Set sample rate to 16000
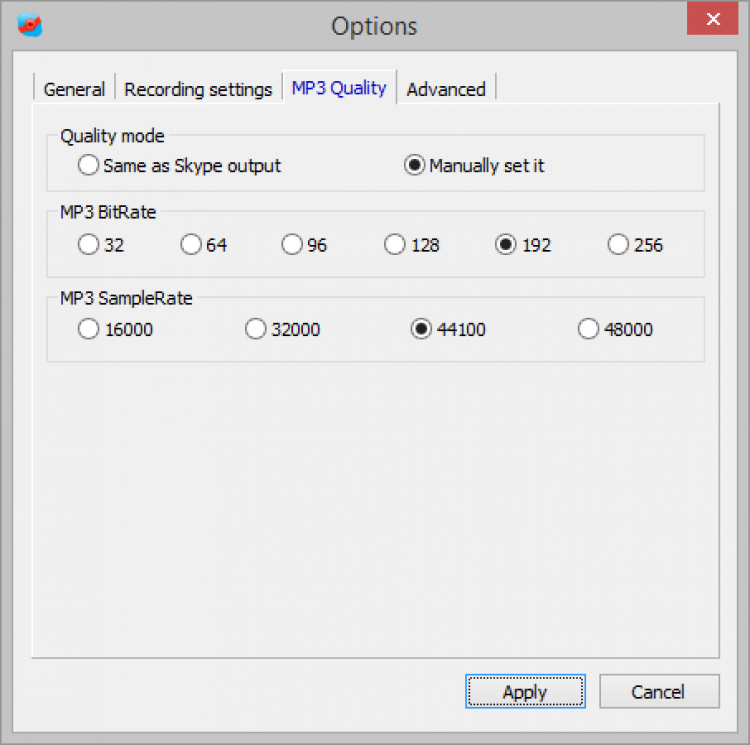 (x=89, y=329)
